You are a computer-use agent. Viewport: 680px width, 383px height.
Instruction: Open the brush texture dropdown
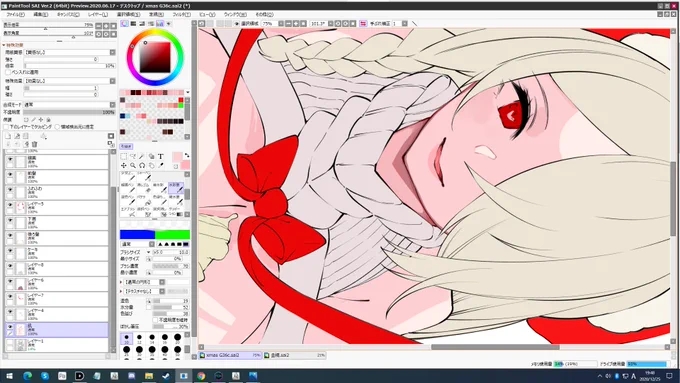[x=162, y=291]
